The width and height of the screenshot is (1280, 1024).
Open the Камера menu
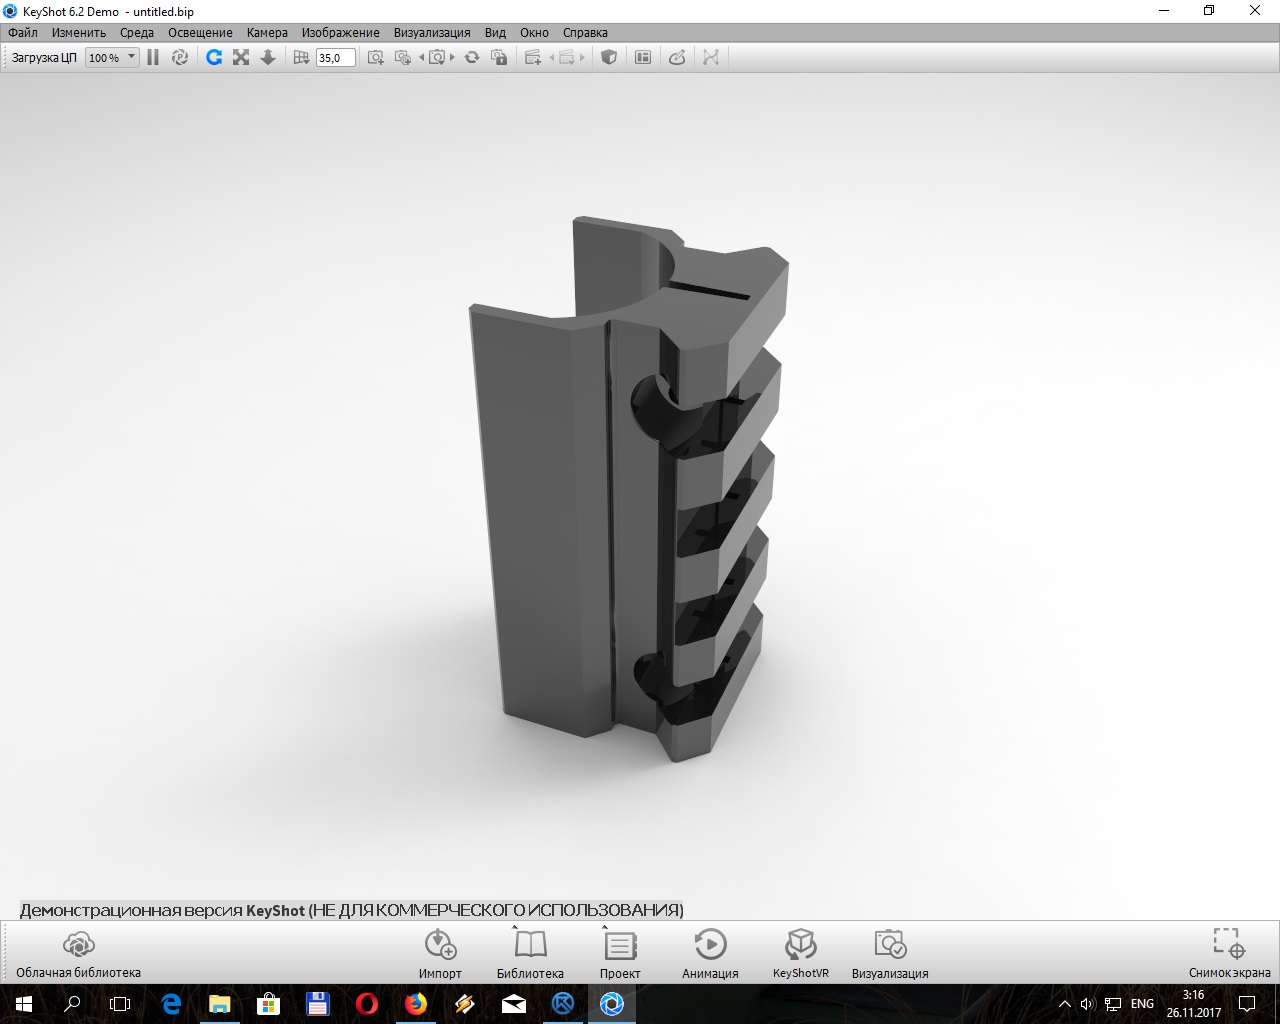click(267, 33)
